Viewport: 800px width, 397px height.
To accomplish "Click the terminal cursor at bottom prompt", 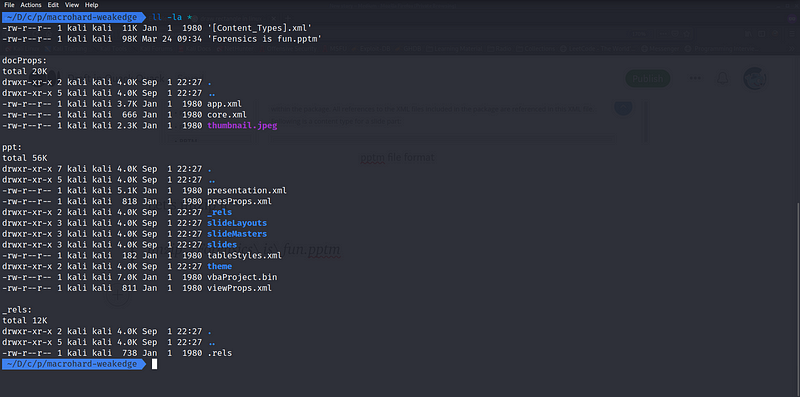I will tap(155, 364).
